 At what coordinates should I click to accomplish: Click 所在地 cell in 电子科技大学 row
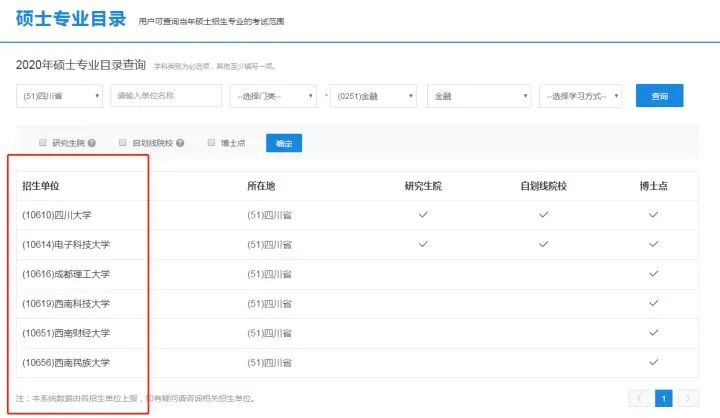(x=270, y=244)
